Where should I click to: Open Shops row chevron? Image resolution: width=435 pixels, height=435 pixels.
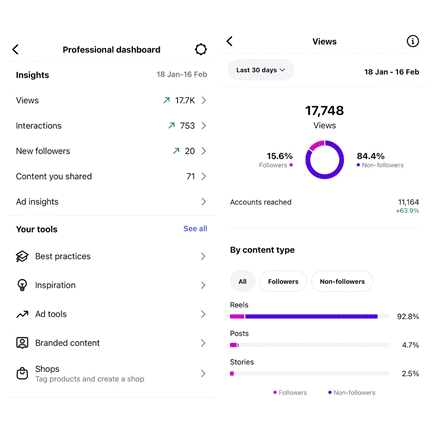(203, 373)
